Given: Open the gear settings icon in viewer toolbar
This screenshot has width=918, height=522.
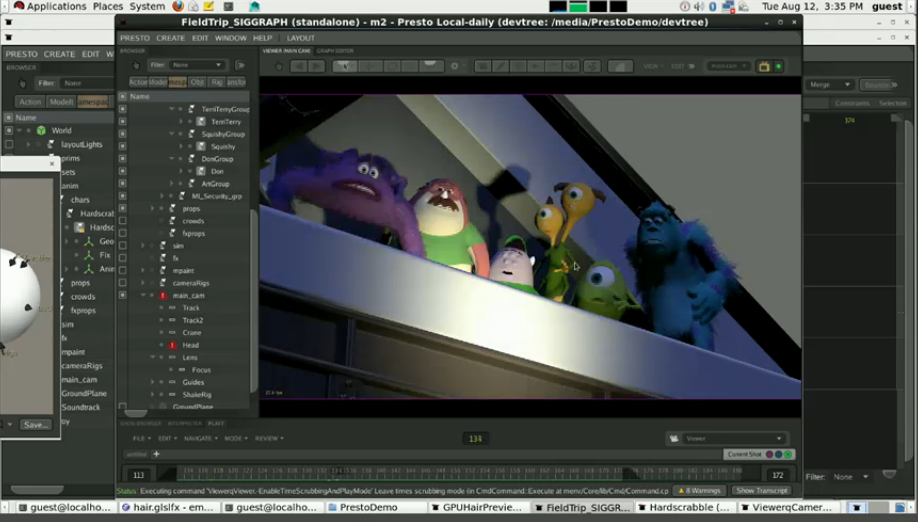Looking at the screenshot, I should pos(455,66).
